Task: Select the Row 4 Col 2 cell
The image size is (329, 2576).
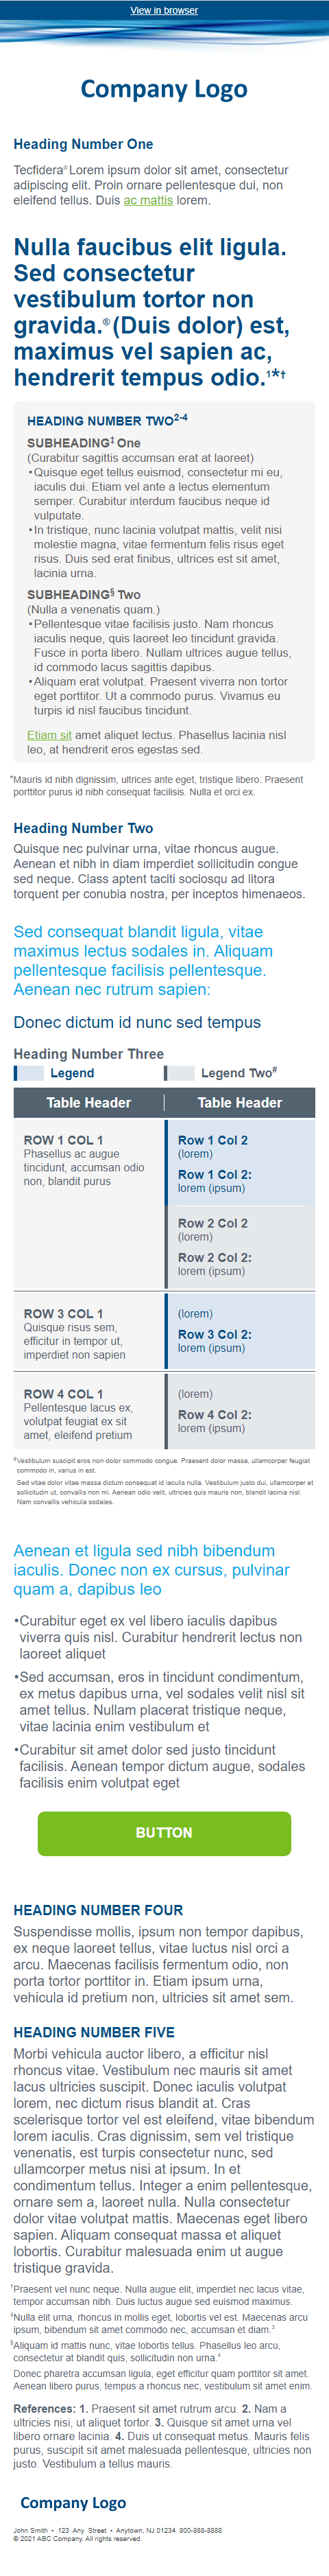Action: [x=240, y=1412]
